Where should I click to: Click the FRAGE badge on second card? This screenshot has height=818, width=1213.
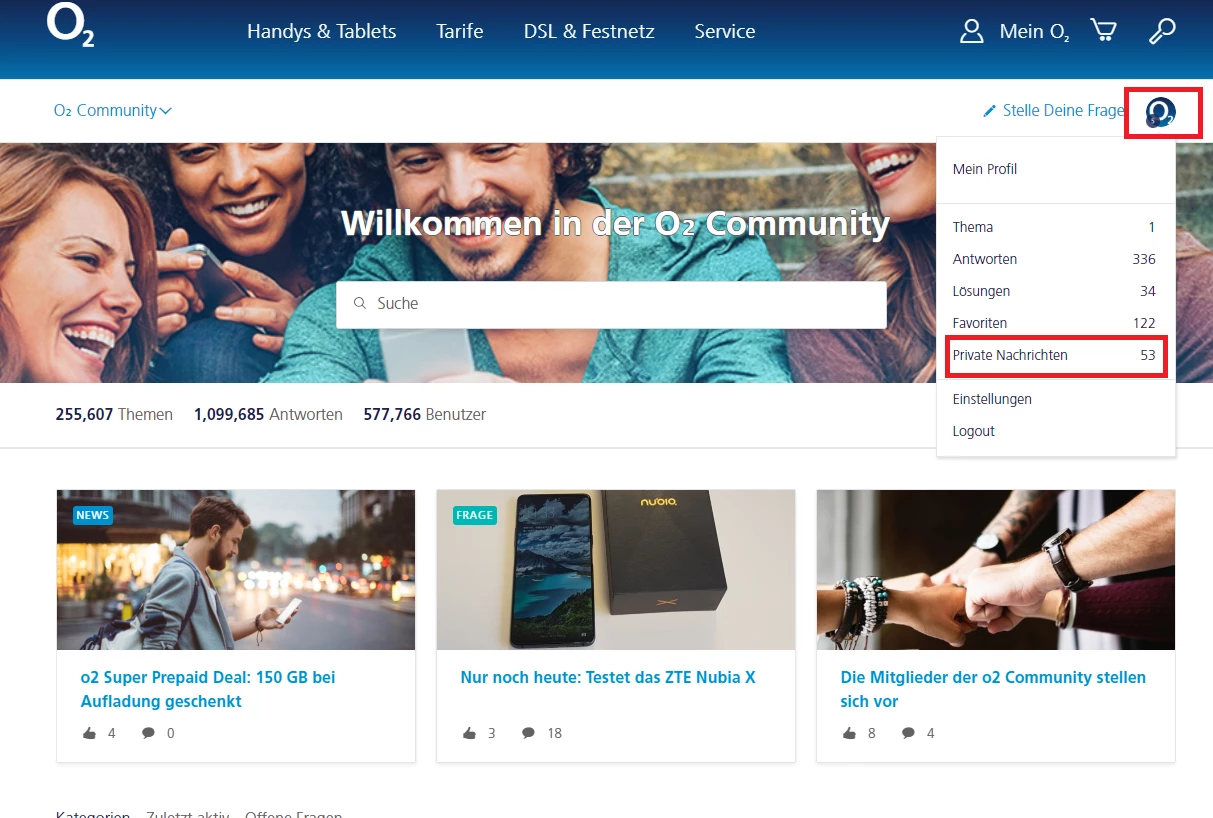click(x=474, y=515)
